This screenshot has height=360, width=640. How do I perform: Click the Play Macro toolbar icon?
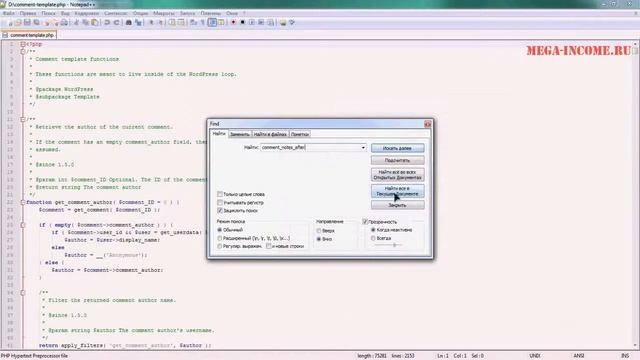tap(252, 23)
